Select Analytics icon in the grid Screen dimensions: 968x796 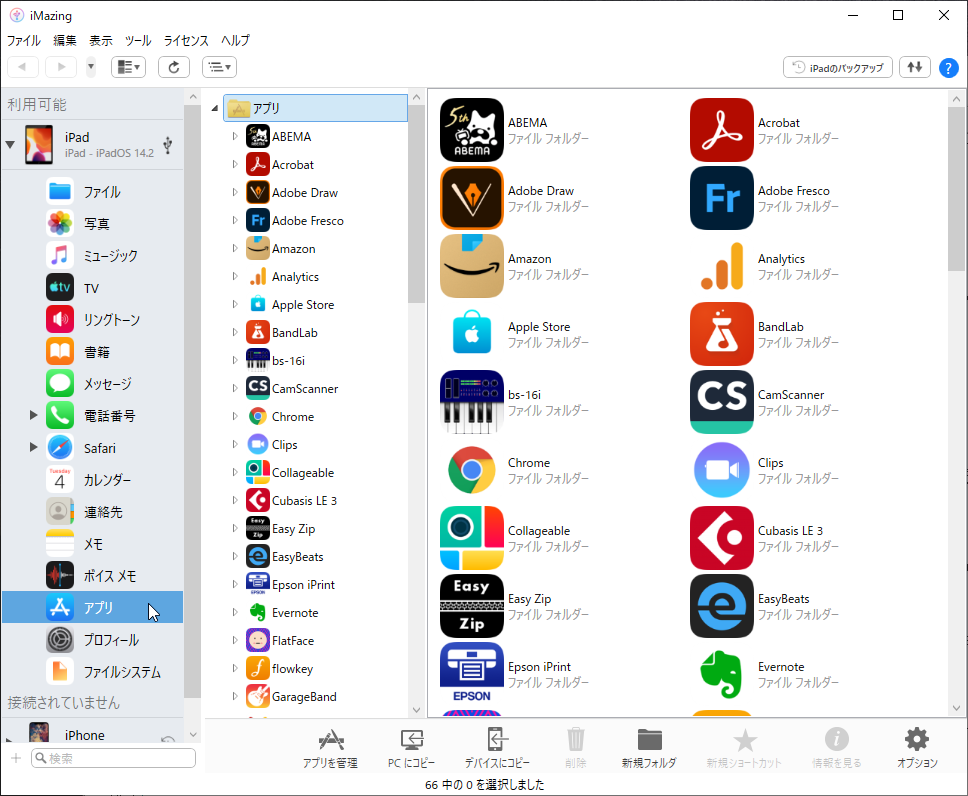pos(722,266)
